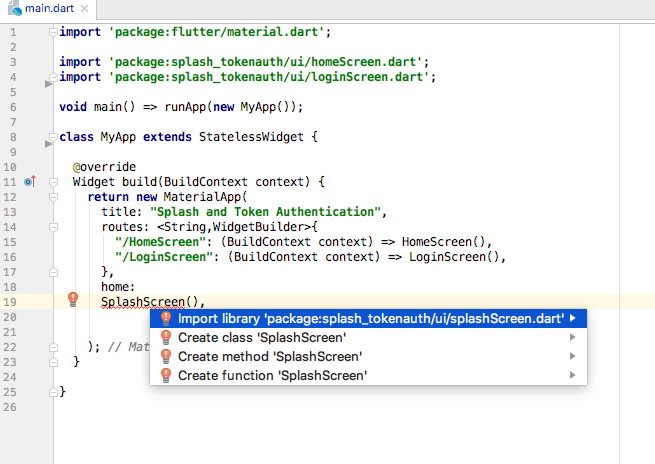Open submenu arrow of Create function option
This screenshot has height=464, width=655.
coord(573,375)
